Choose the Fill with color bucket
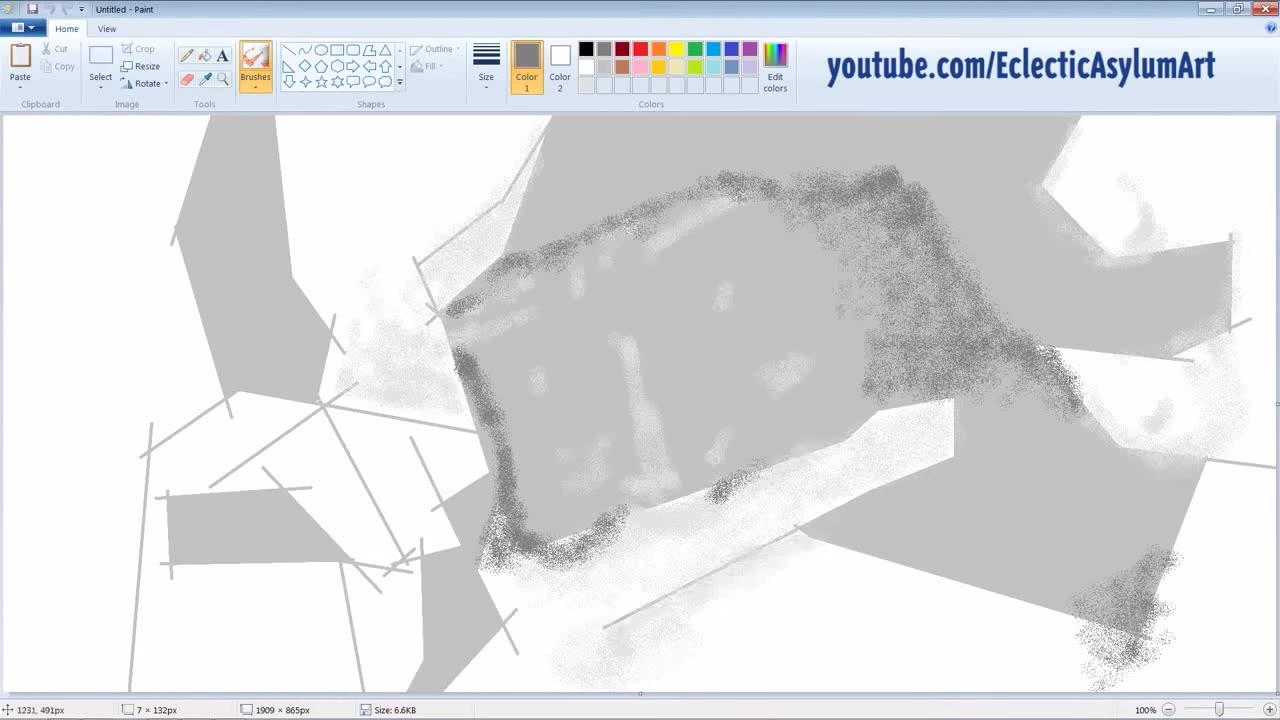 tap(205, 56)
